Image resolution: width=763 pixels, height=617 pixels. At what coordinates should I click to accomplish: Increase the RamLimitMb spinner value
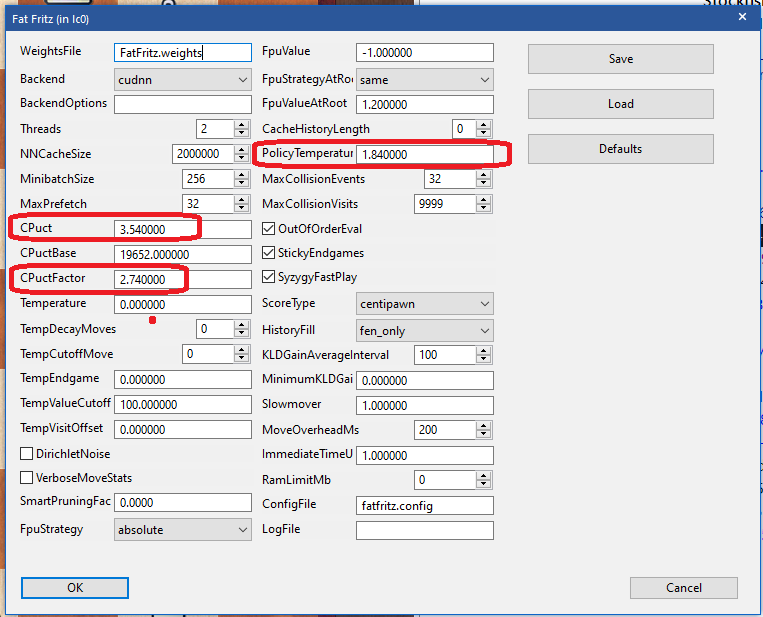click(484, 475)
